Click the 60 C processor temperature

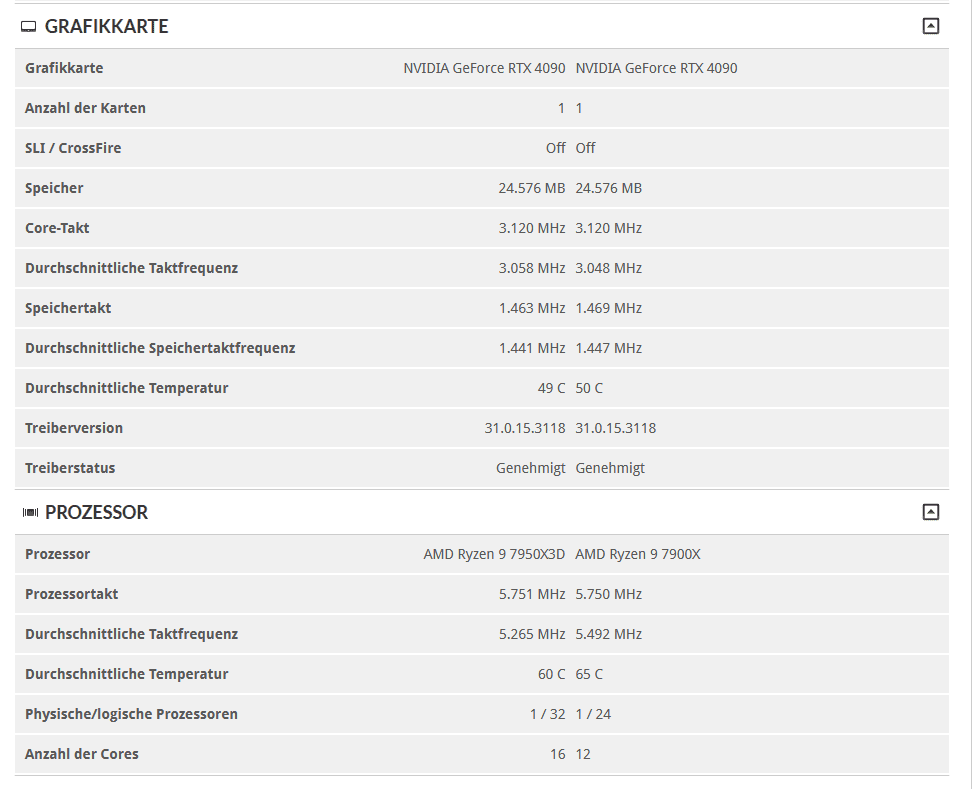pyautogui.click(x=552, y=674)
